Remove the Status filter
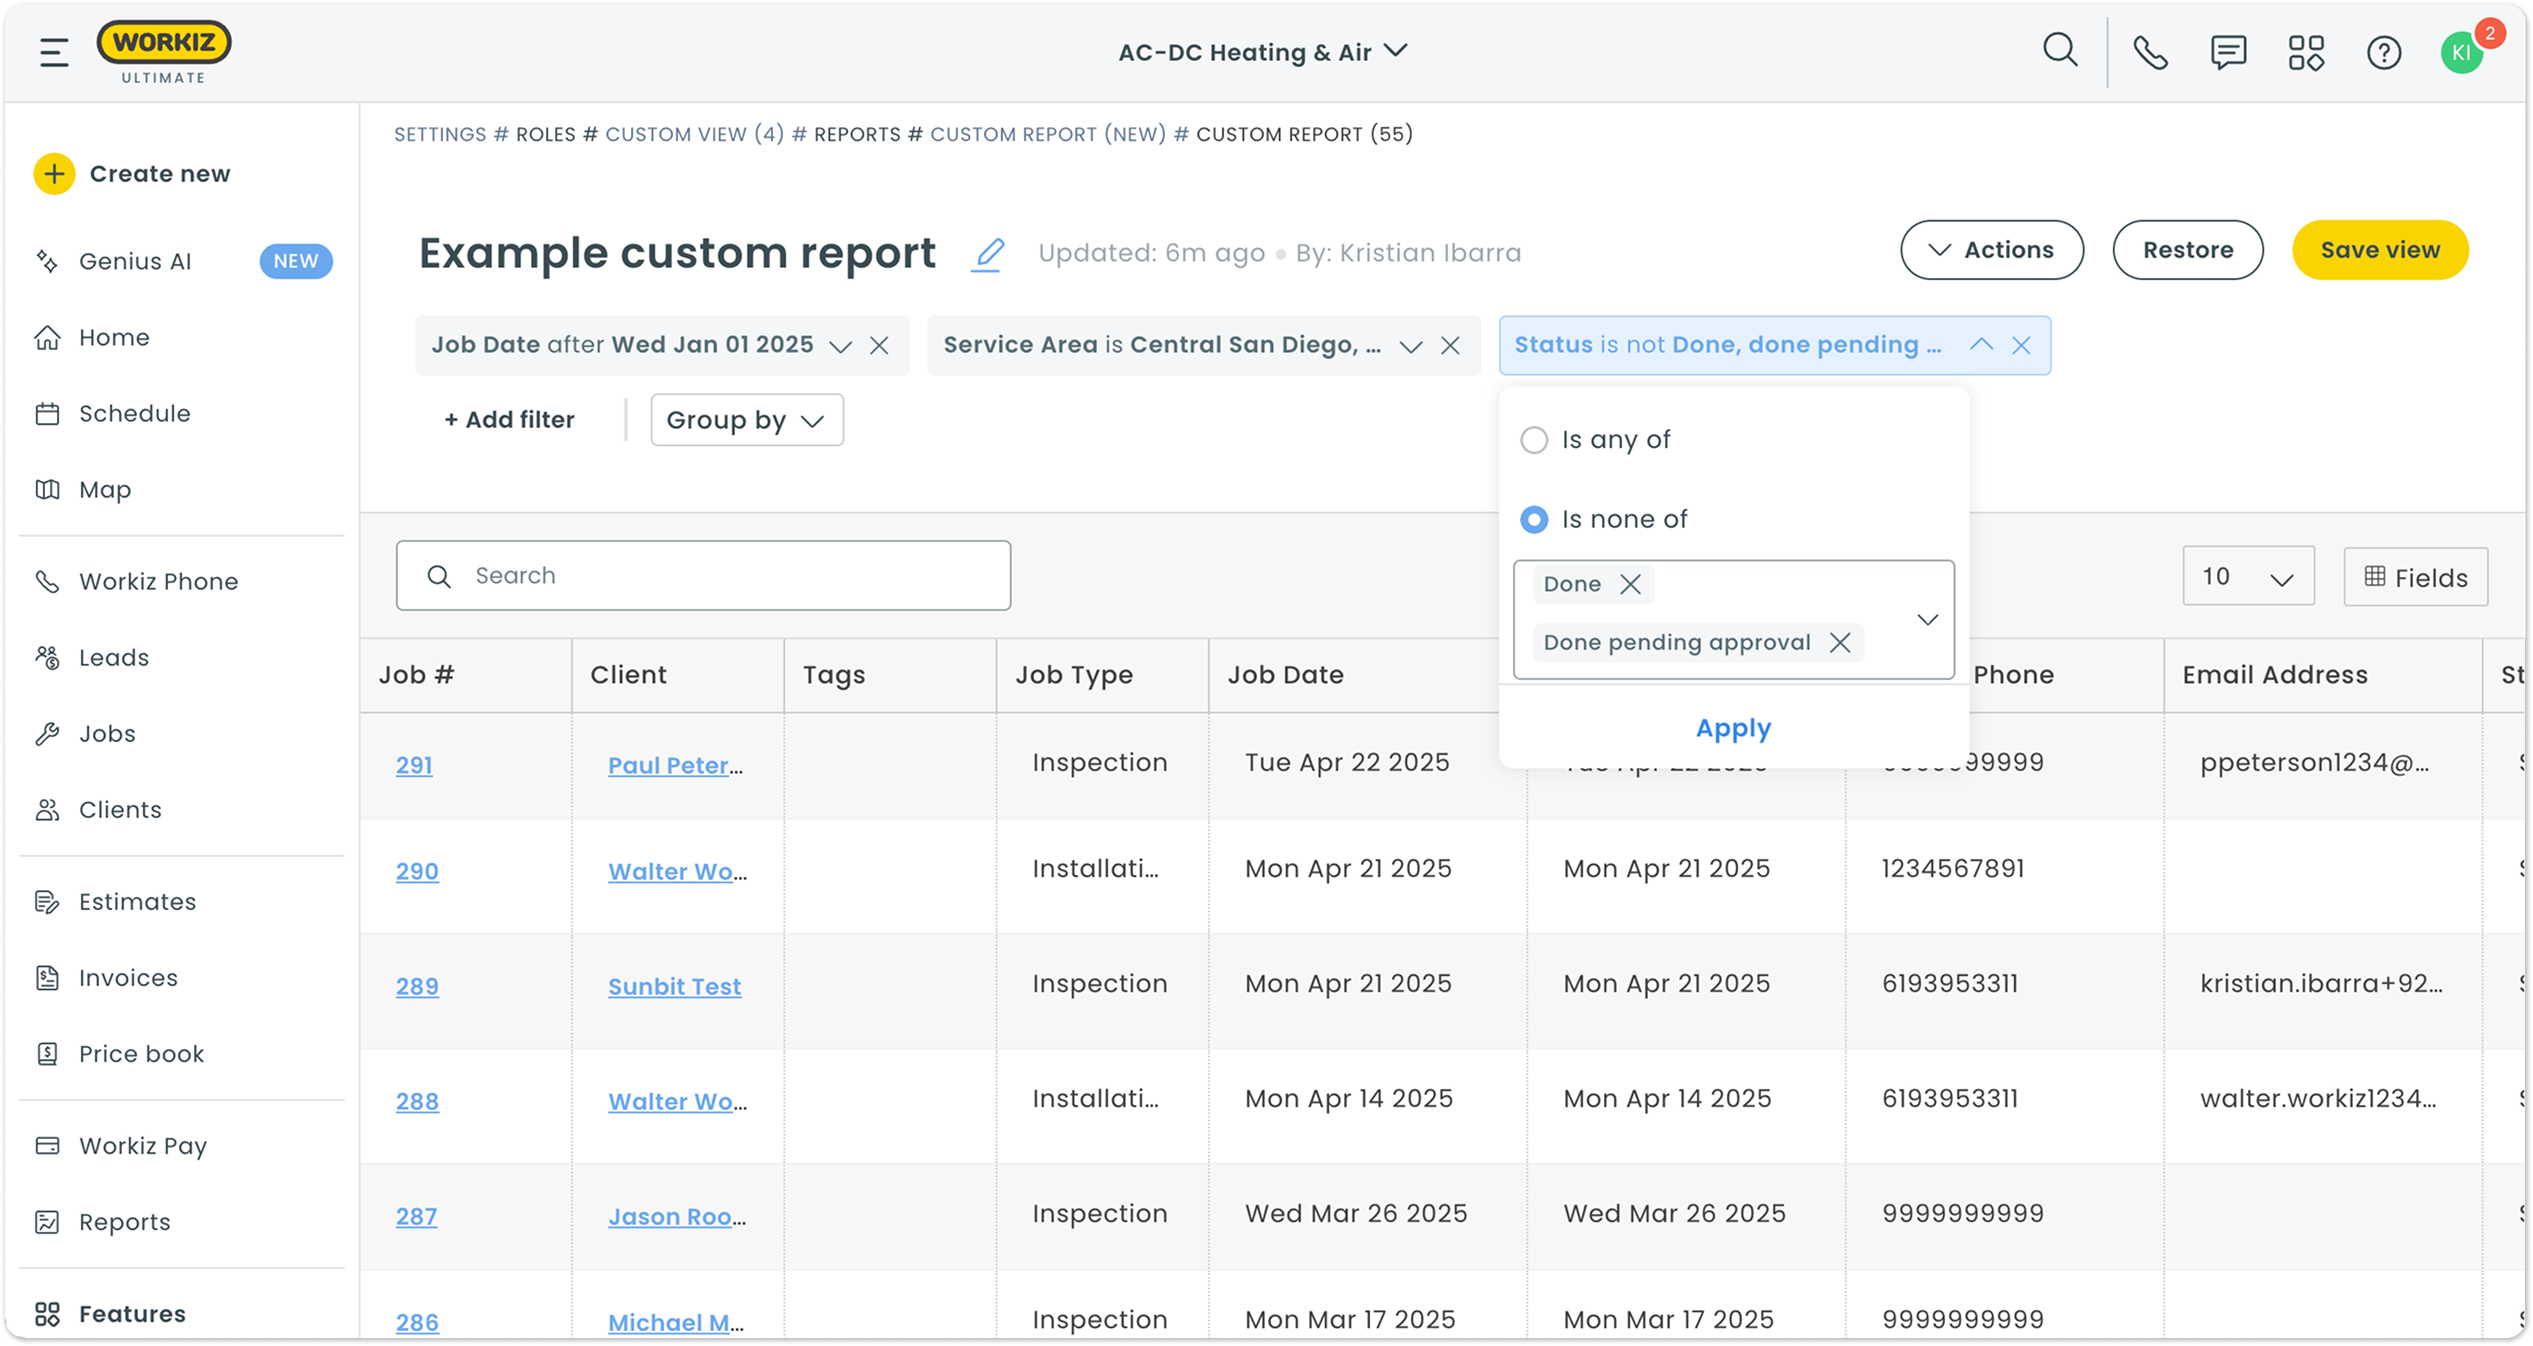Viewport: 2533px width, 1346px height. (2021, 346)
